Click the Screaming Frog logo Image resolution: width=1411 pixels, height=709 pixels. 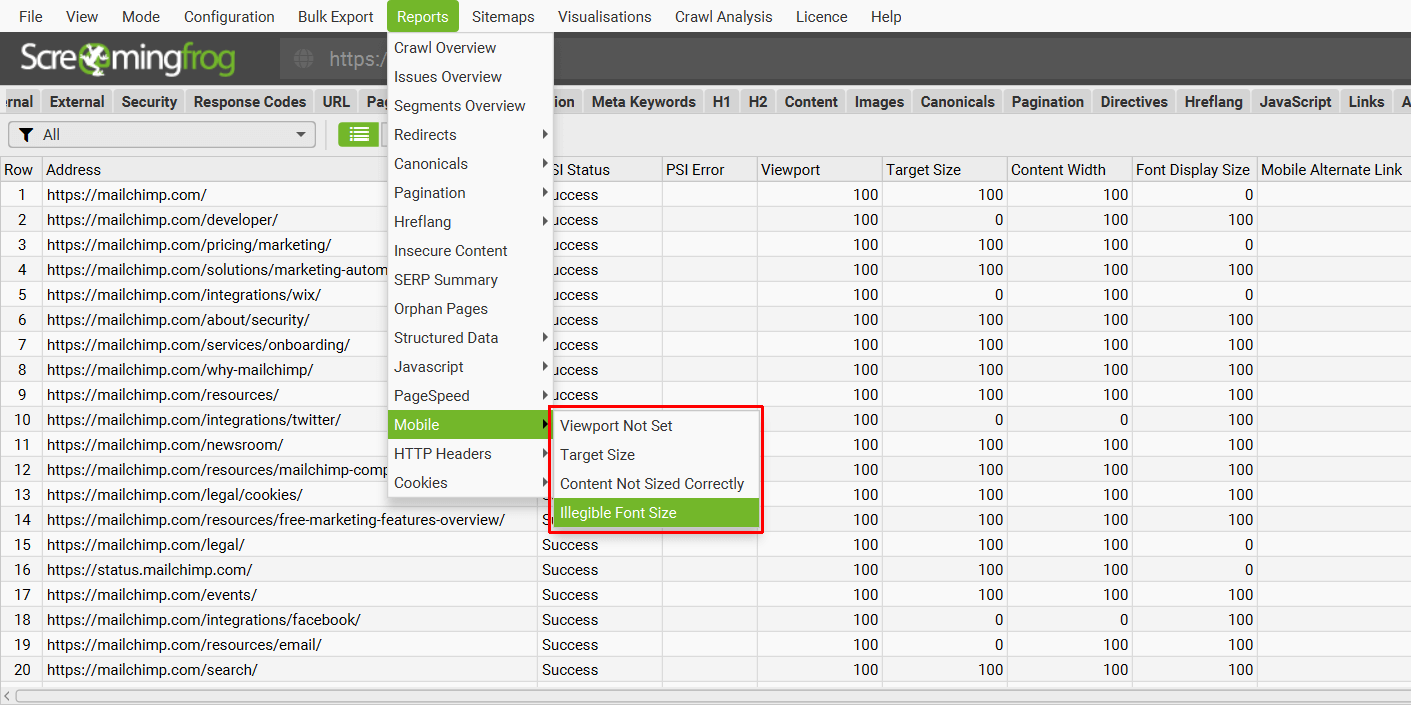click(128, 59)
